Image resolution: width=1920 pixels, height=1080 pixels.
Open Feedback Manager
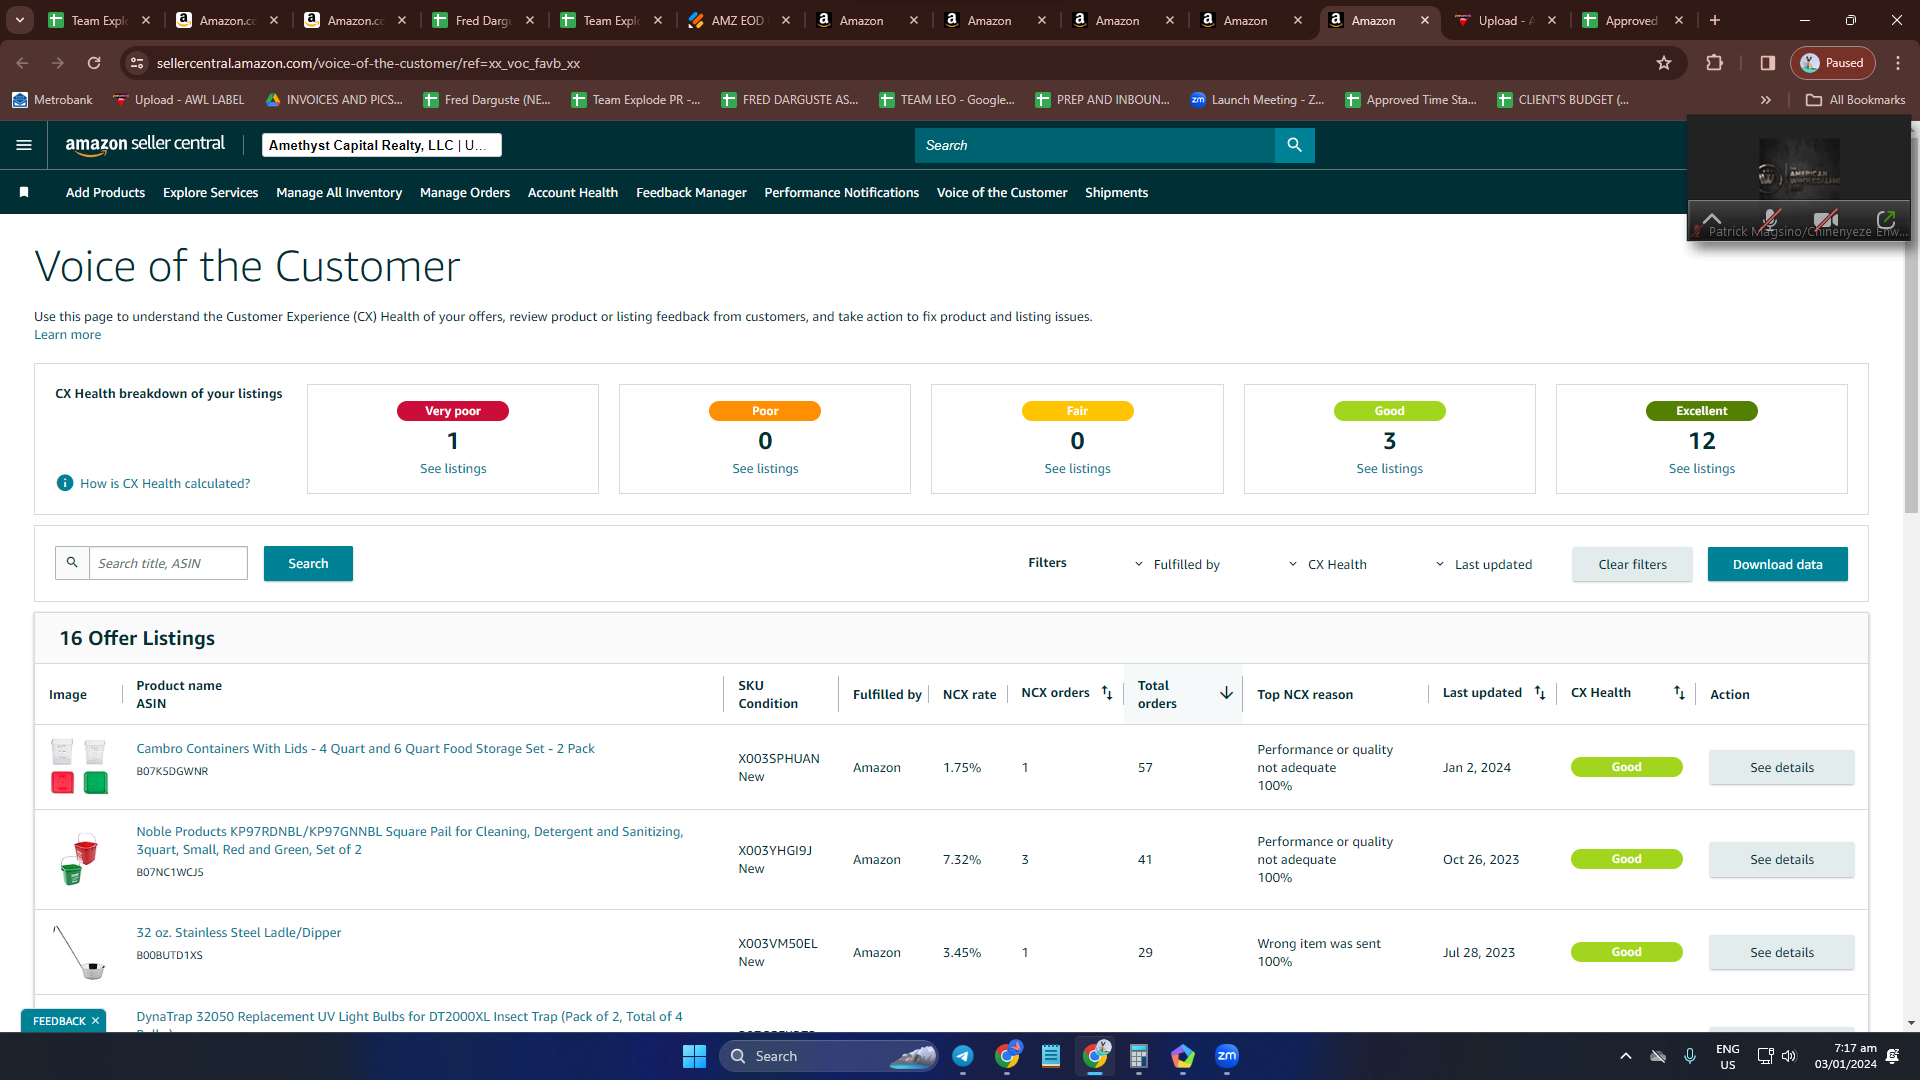[x=691, y=192]
